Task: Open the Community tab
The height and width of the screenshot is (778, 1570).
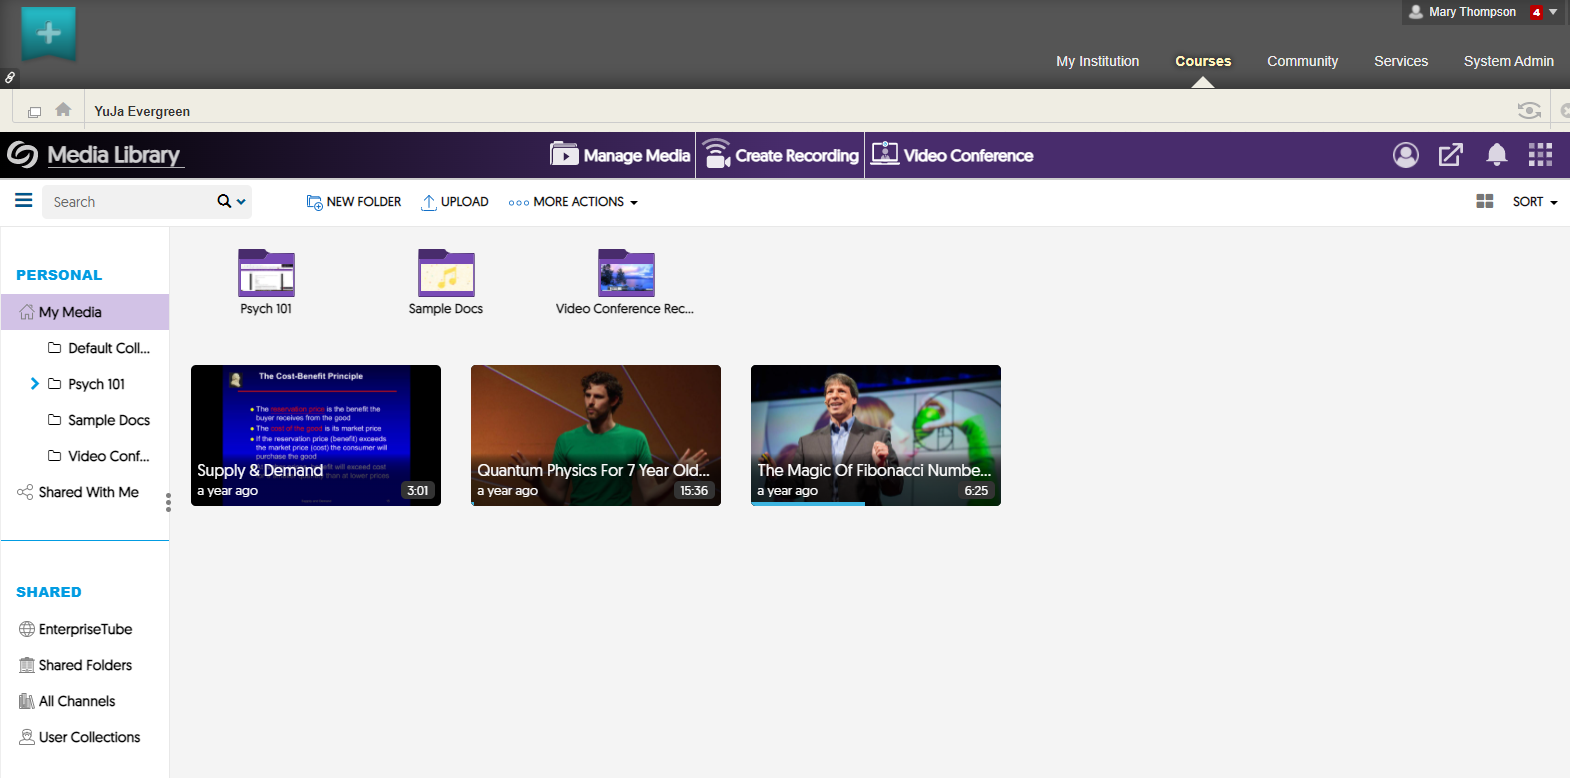Action: 1302,61
